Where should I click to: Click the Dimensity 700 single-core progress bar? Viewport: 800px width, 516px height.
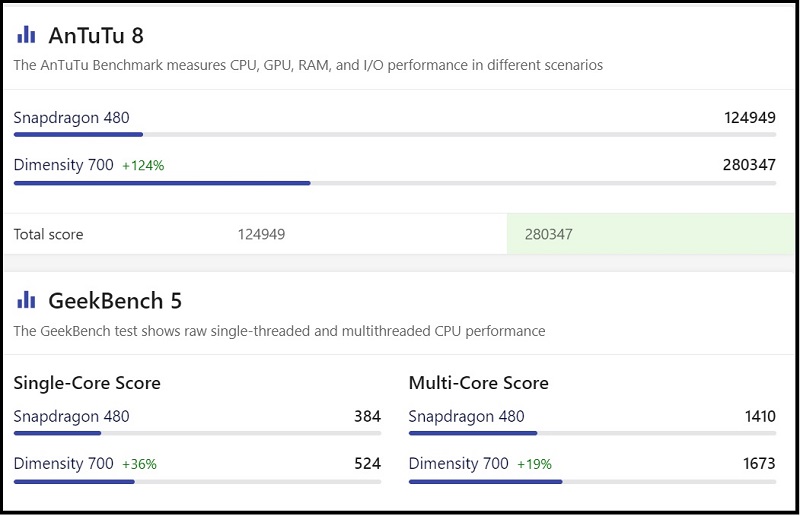[197, 481]
